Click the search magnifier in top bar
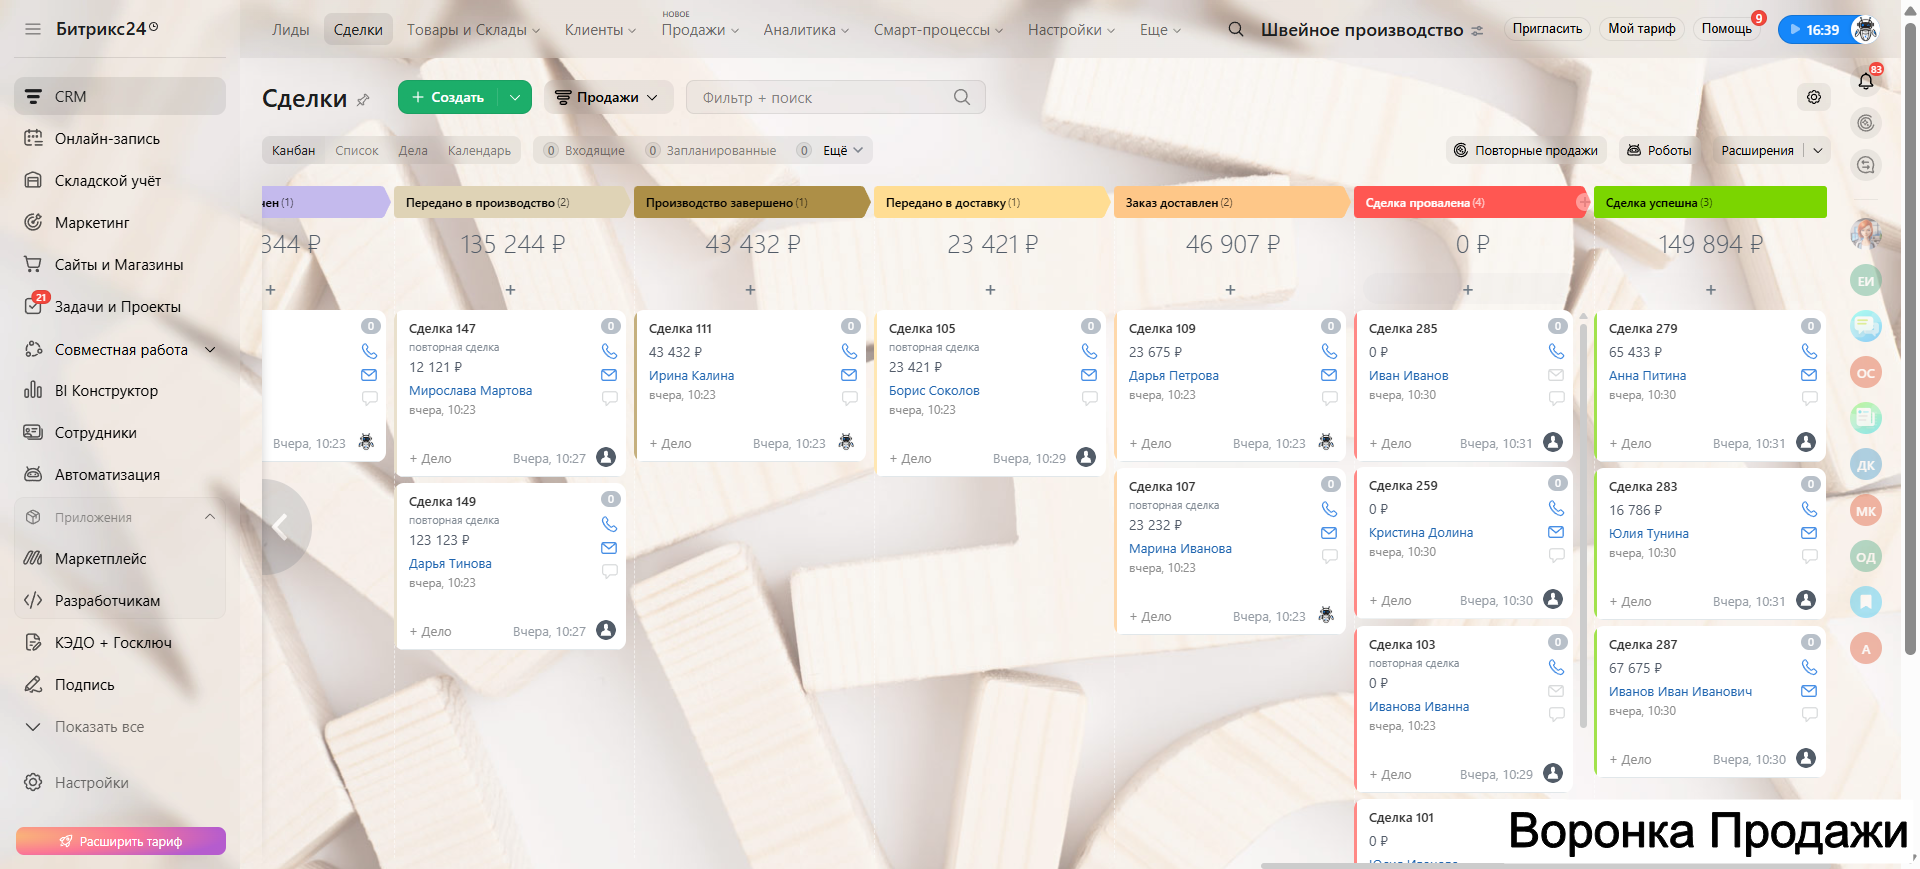1920x869 pixels. pyautogui.click(x=1236, y=29)
